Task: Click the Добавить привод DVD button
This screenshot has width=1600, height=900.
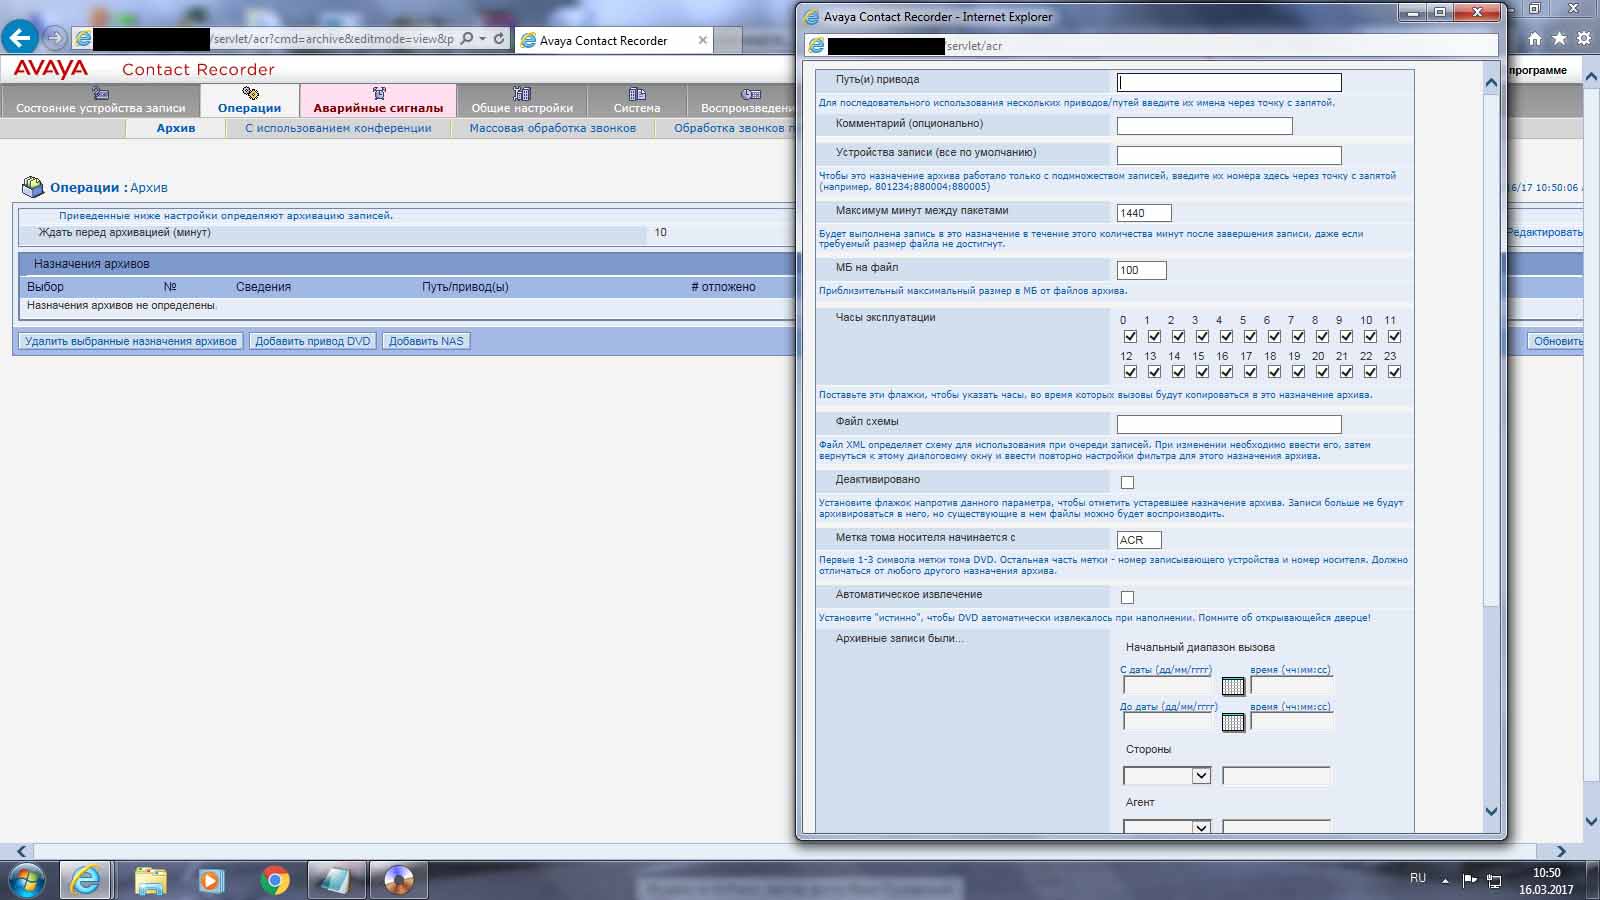Action: click(x=313, y=341)
